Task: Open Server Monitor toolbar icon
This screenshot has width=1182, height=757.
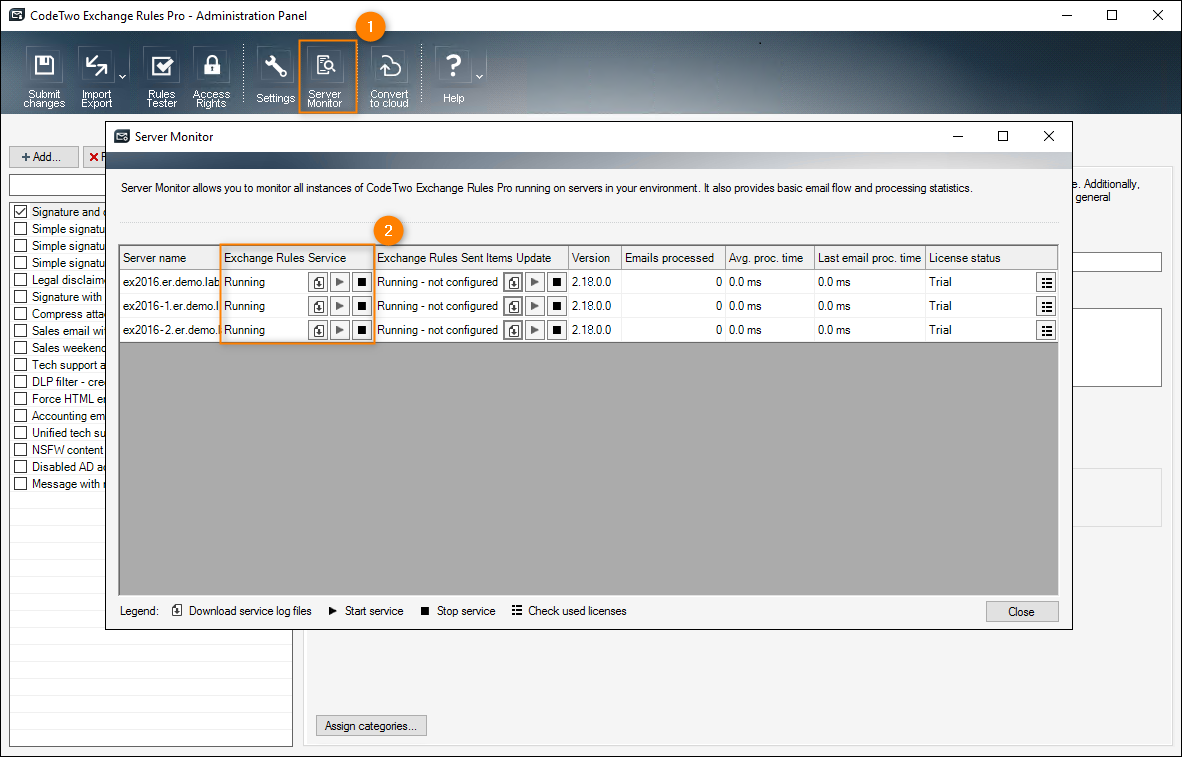Action: [x=325, y=78]
